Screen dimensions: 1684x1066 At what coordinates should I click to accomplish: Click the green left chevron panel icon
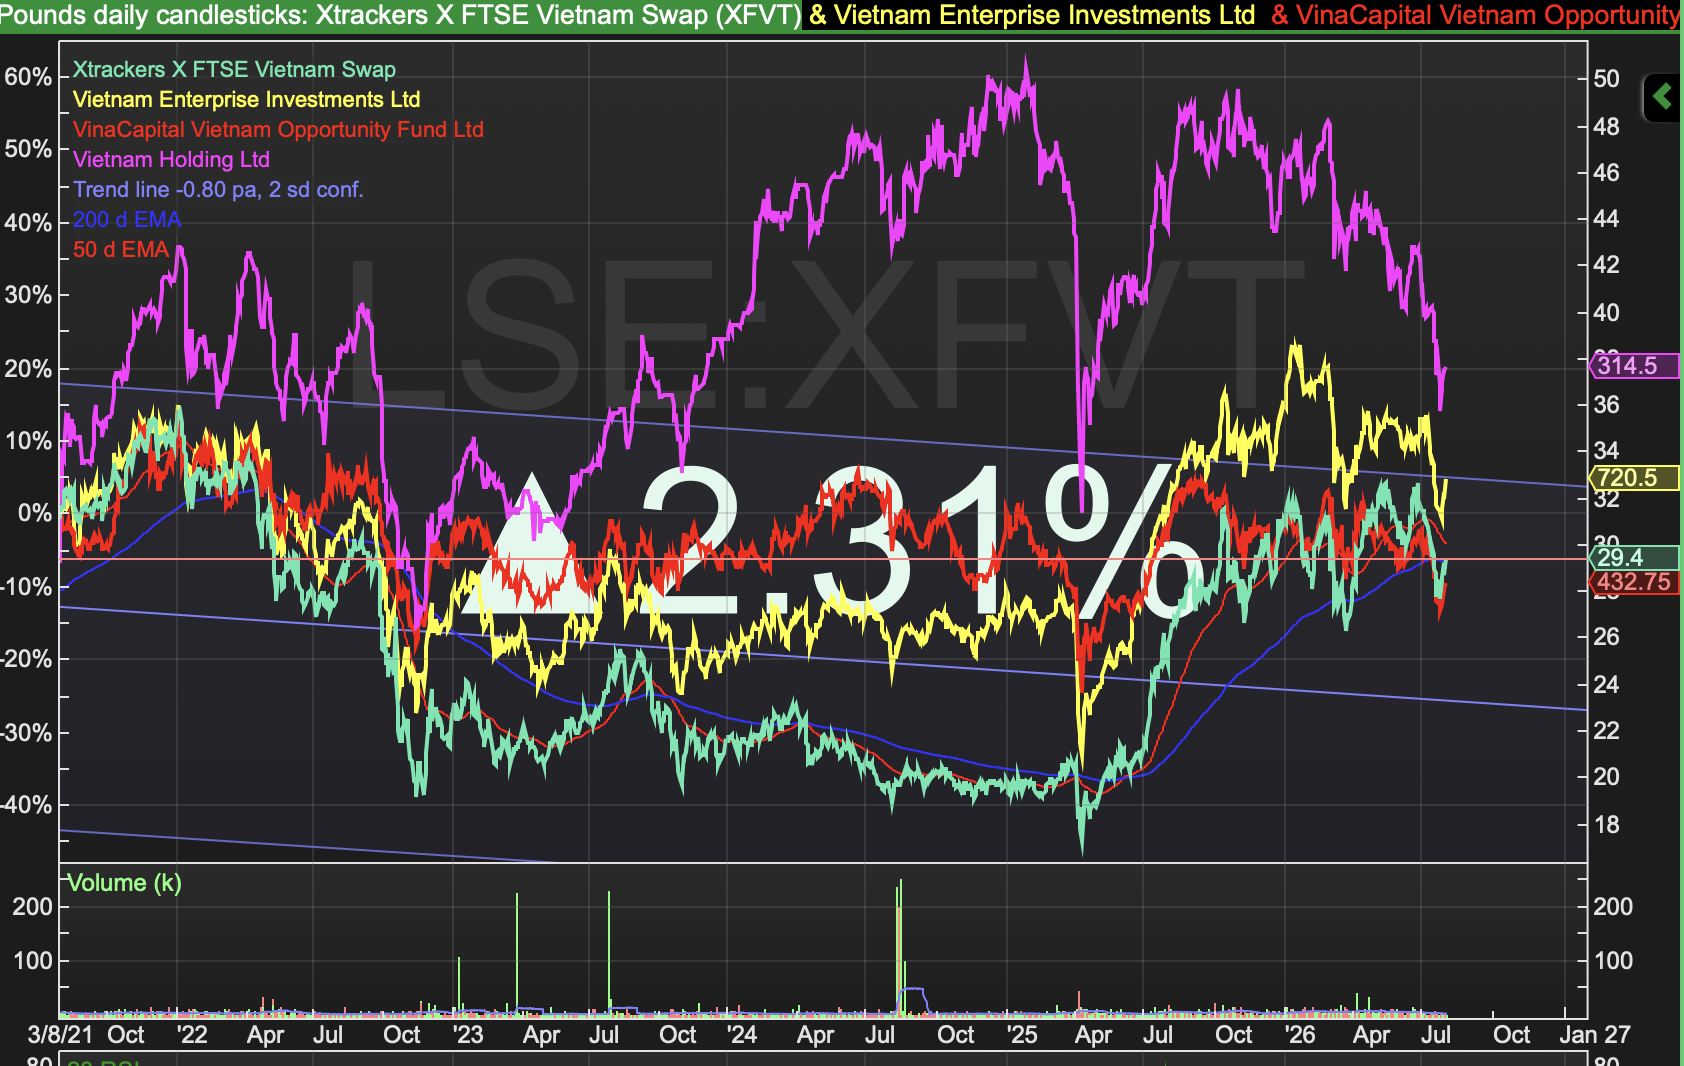(x=1663, y=97)
